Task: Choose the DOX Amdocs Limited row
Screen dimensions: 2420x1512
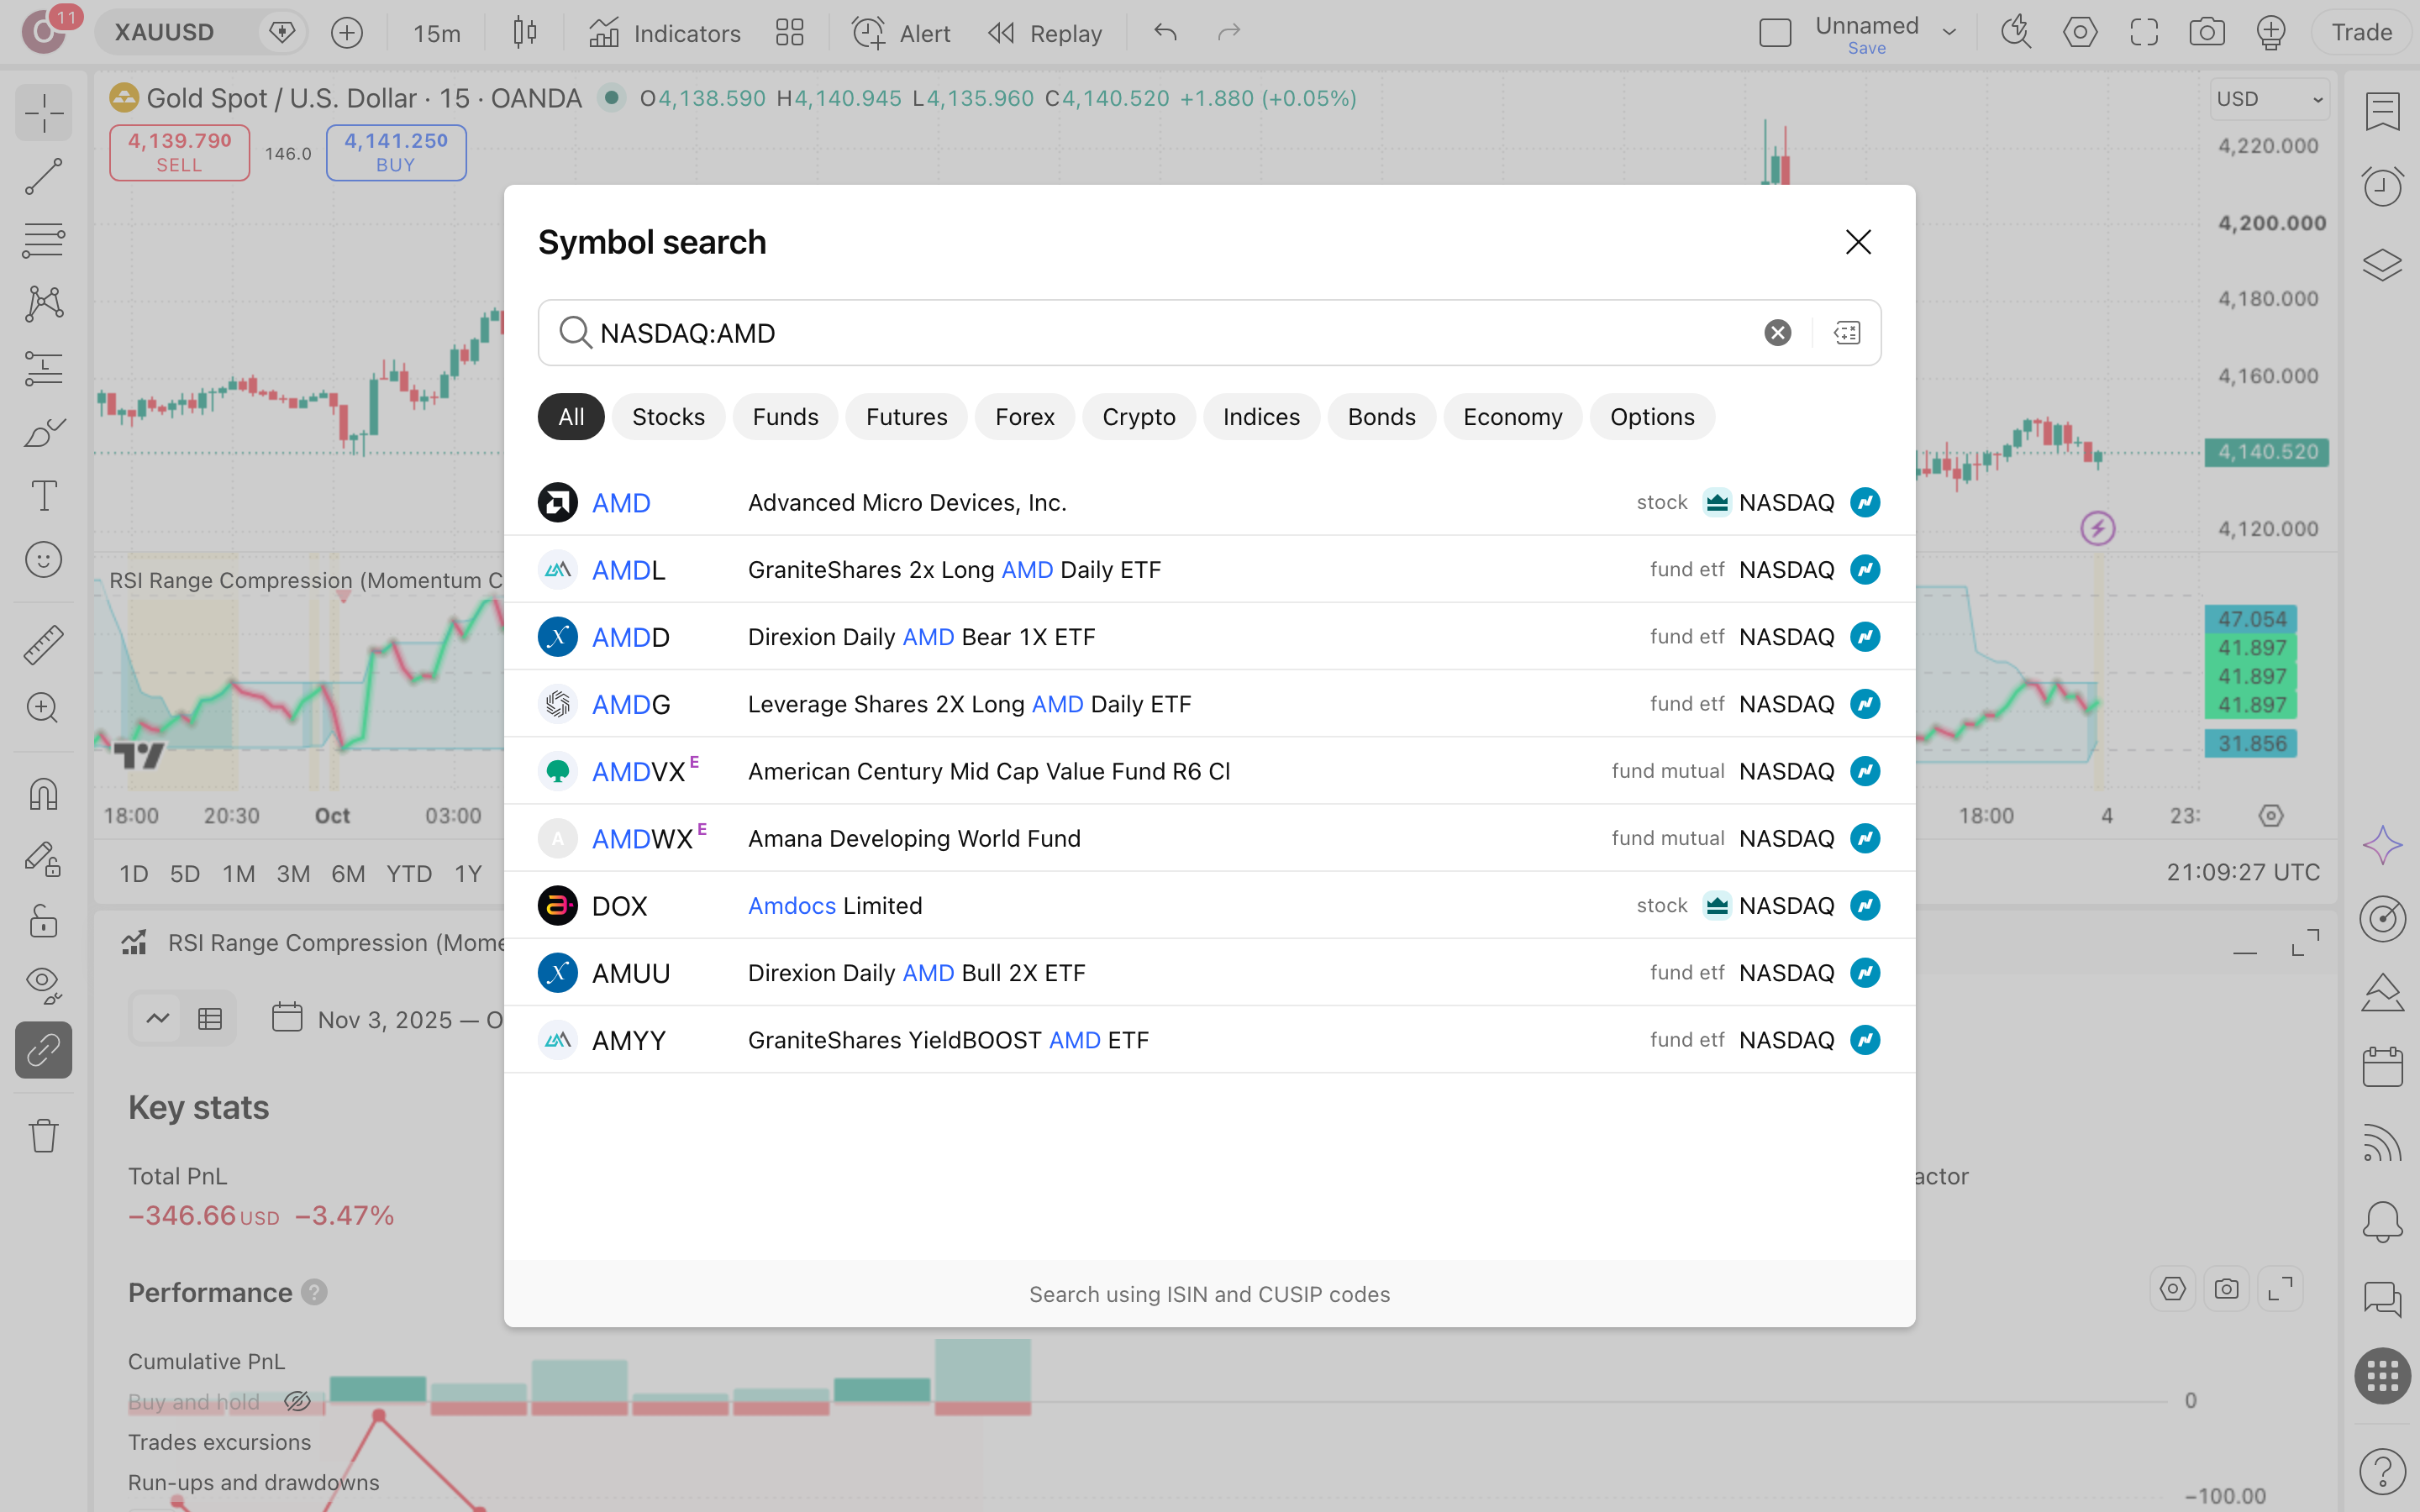Action: pos(1209,906)
